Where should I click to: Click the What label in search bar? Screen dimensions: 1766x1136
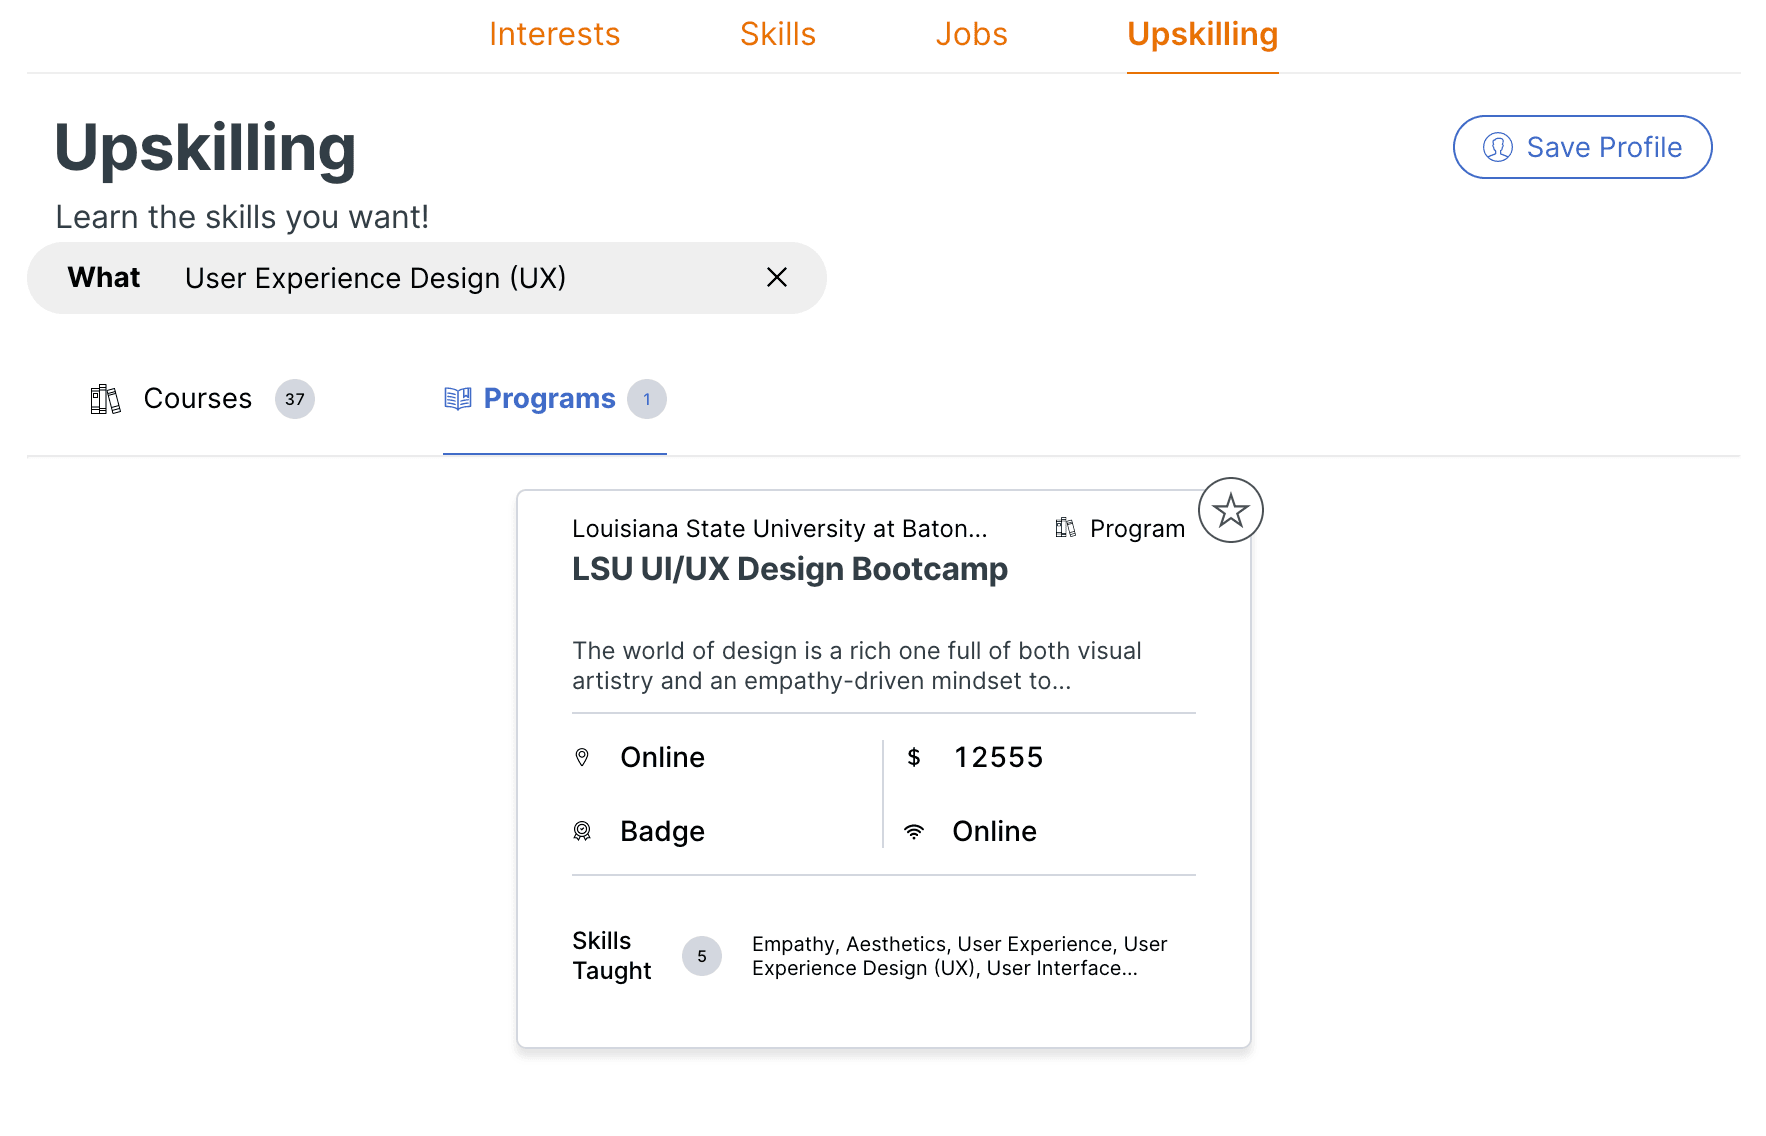pos(104,277)
